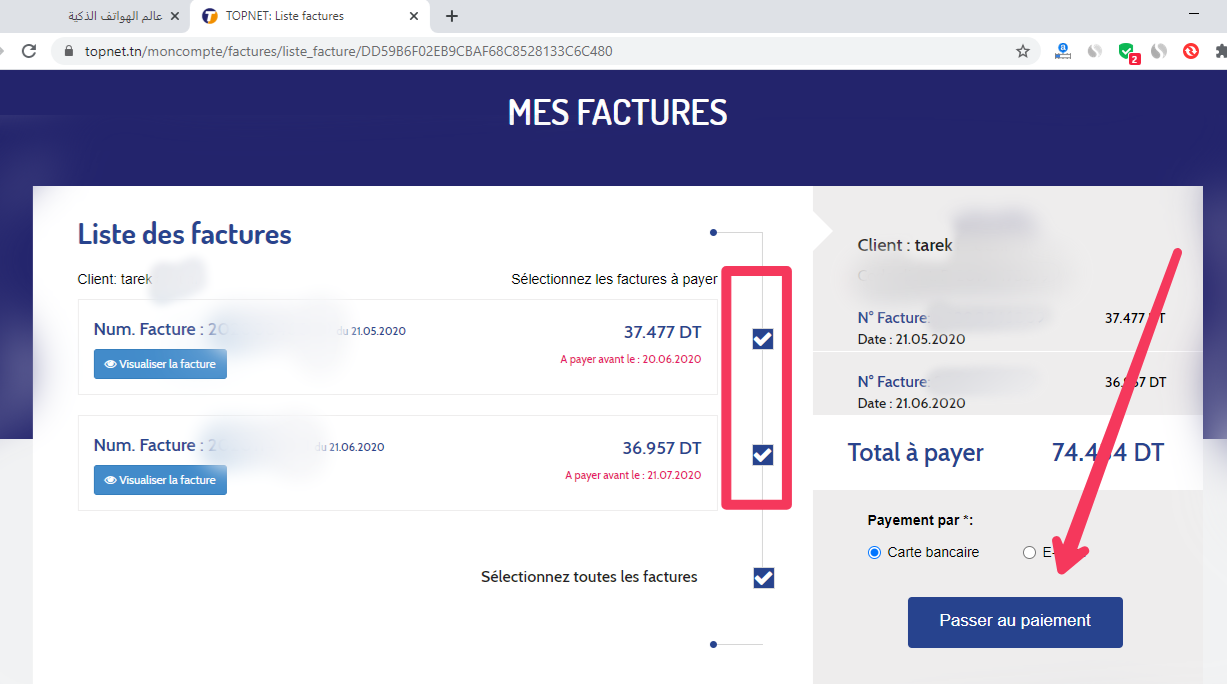This screenshot has width=1227, height=684.
Task: Open the second 'Visualiser la facture' button
Action: pyautogui.click(x=160, y=480)
